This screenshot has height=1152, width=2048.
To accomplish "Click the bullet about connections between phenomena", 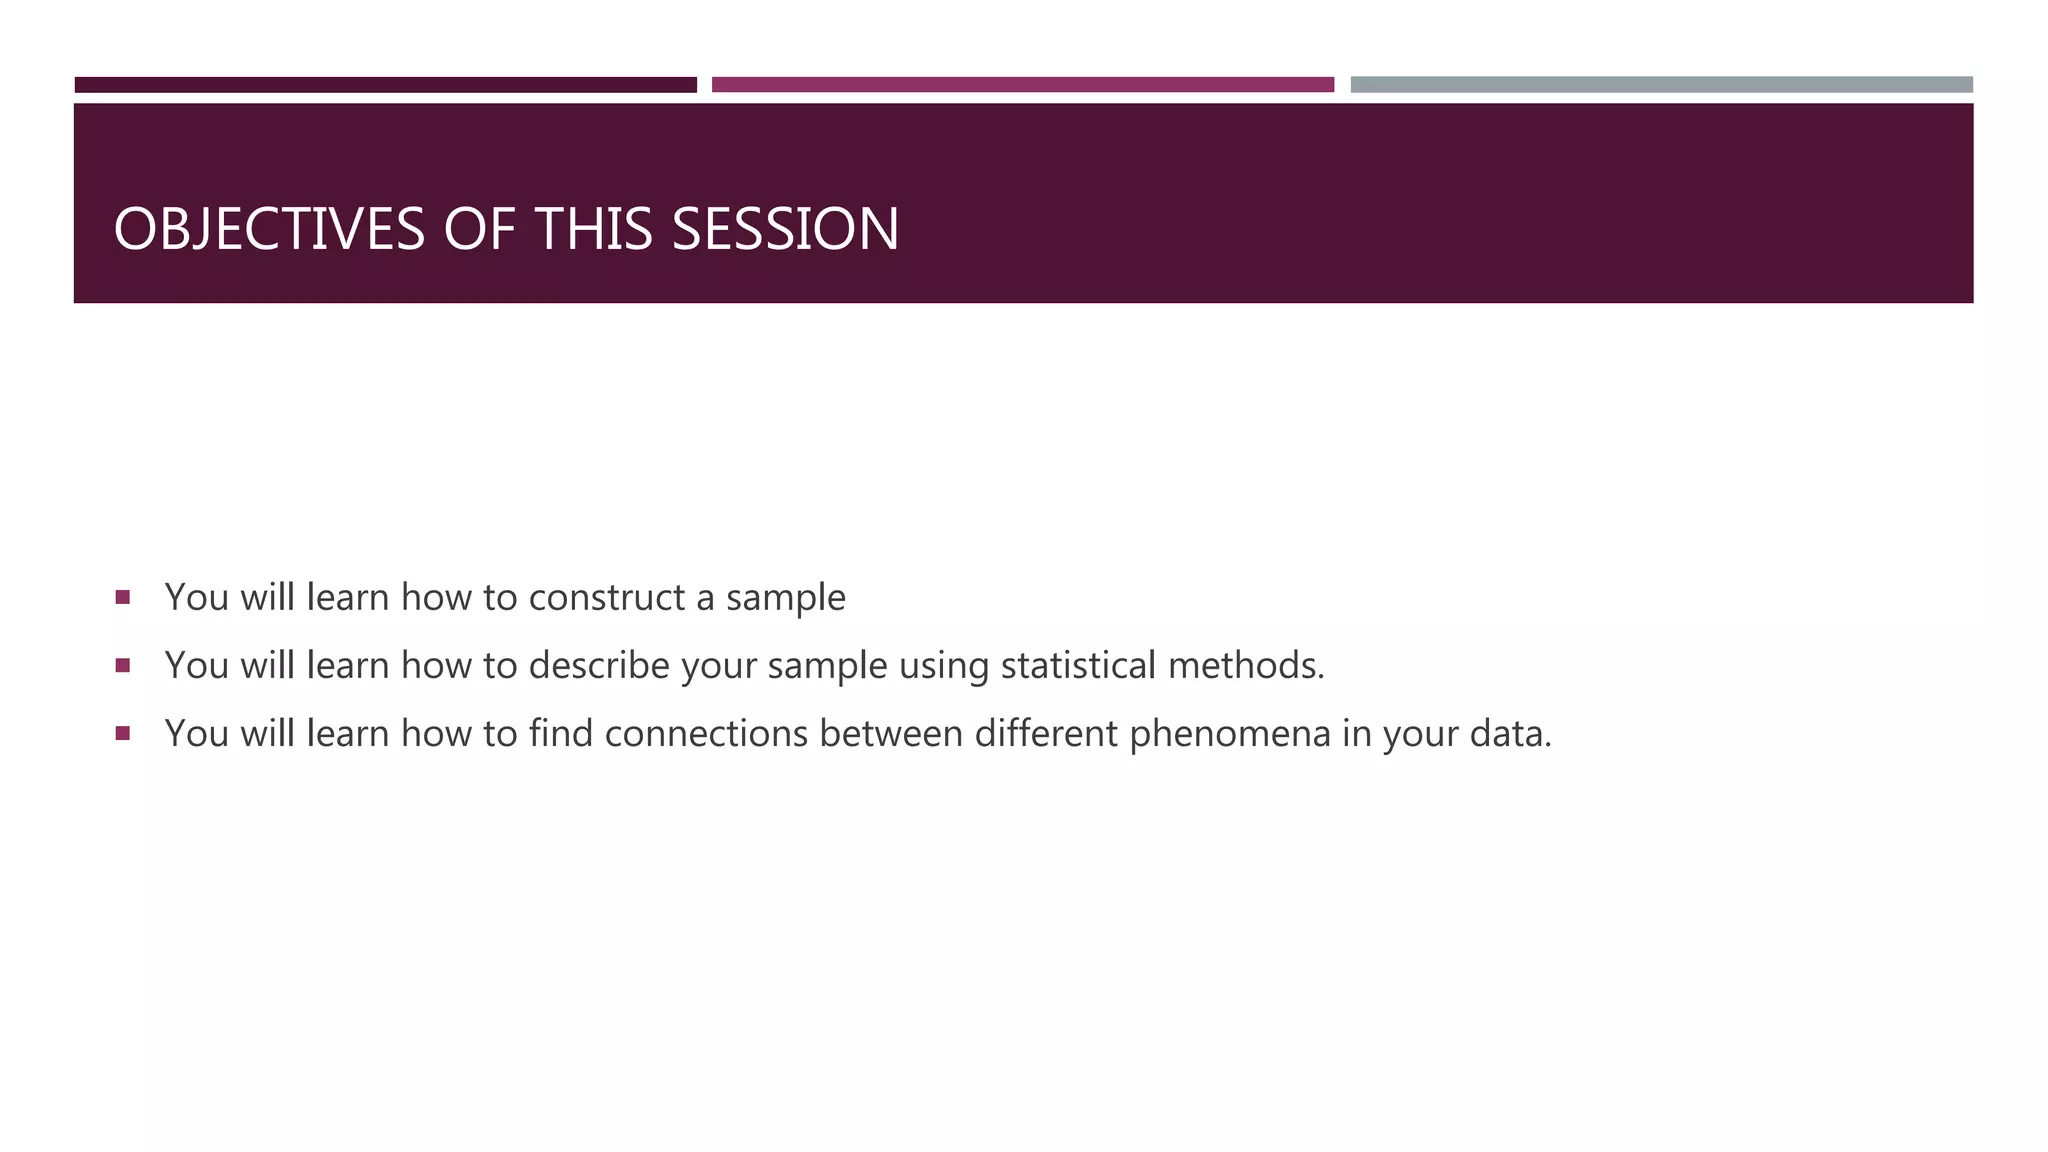I will pyautogui.click(x=858, y=734).
